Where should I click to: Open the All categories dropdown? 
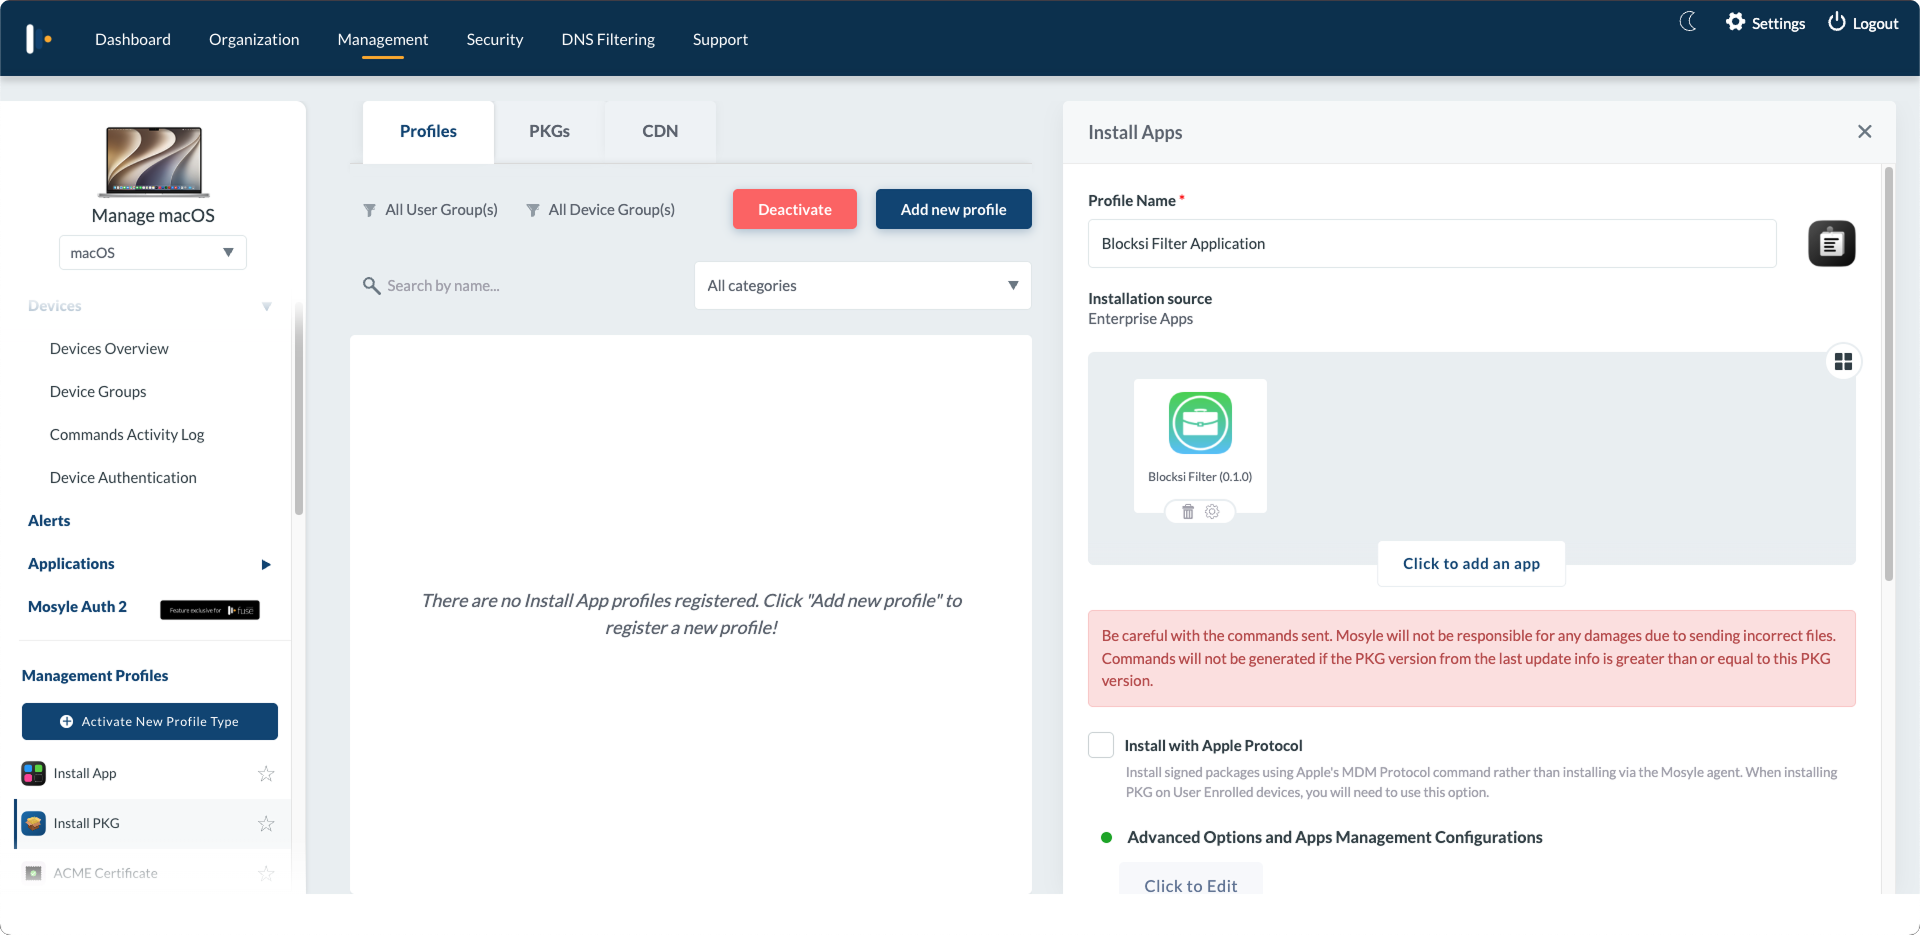pyautogui.click(x=863, y=286)
